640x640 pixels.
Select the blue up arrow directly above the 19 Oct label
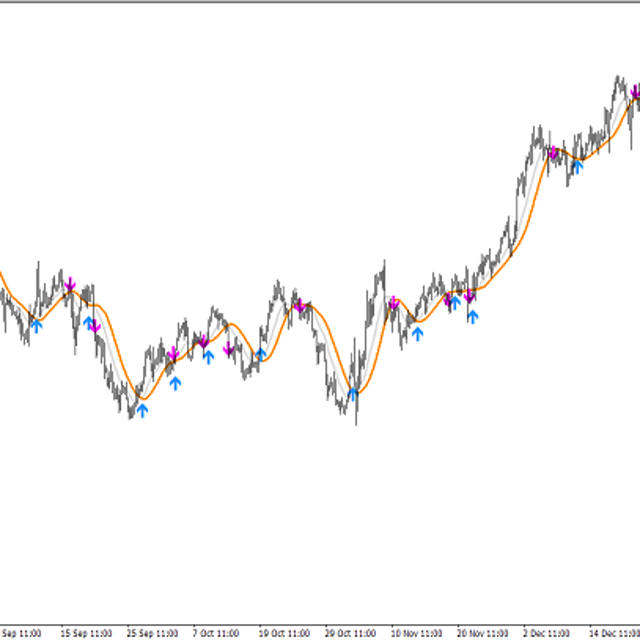pos(261,353)
